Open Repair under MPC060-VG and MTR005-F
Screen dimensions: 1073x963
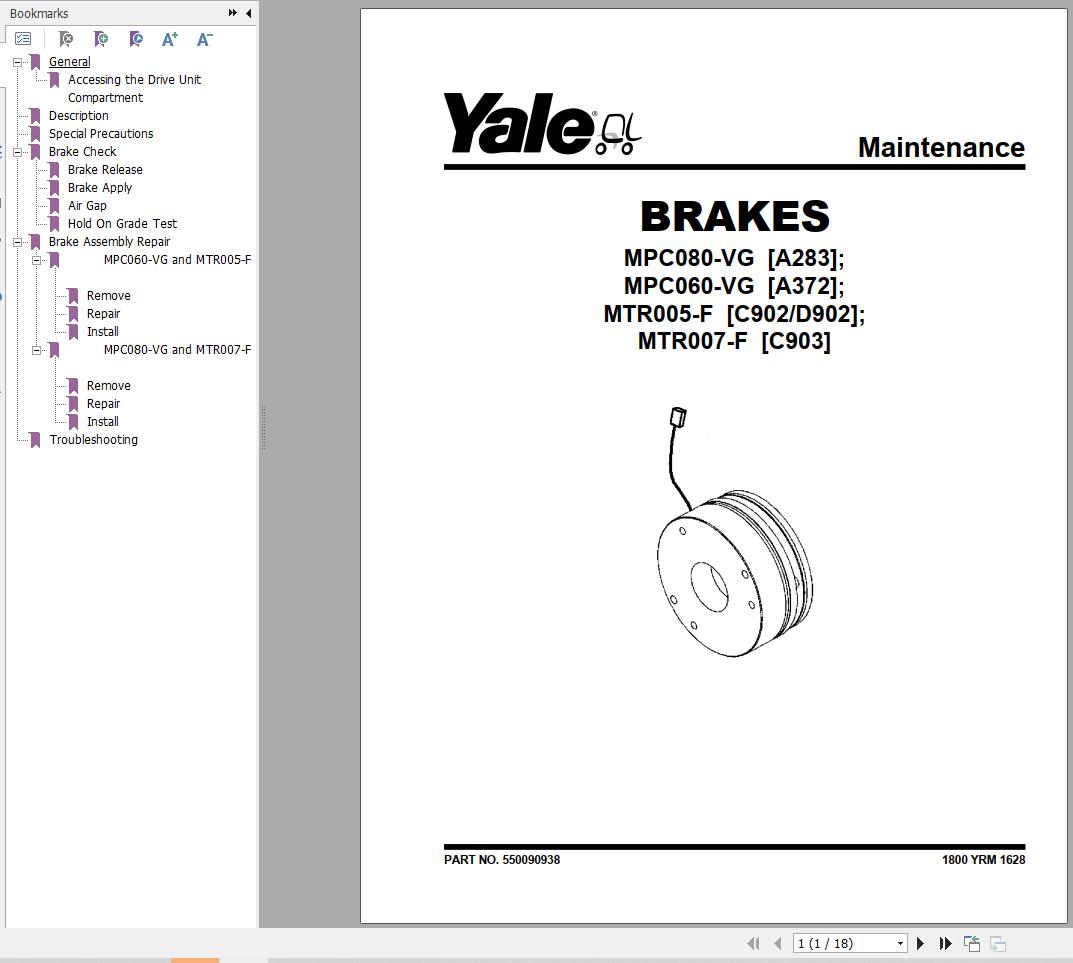[103, 313]
